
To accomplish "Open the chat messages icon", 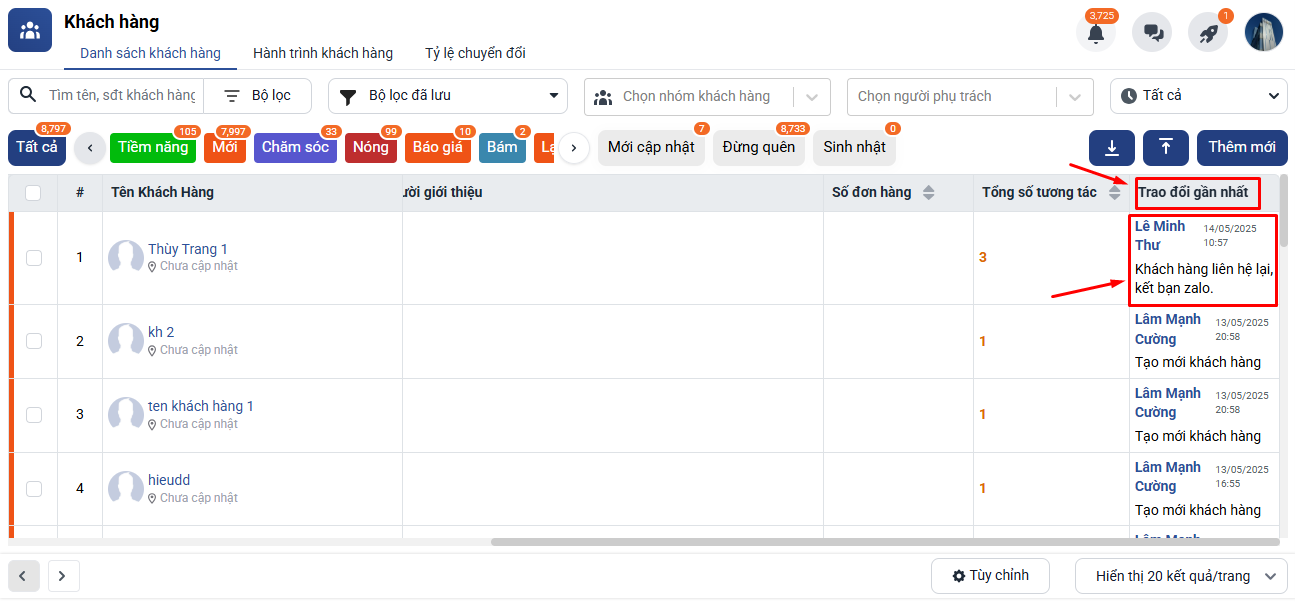I will [1152, 33].
